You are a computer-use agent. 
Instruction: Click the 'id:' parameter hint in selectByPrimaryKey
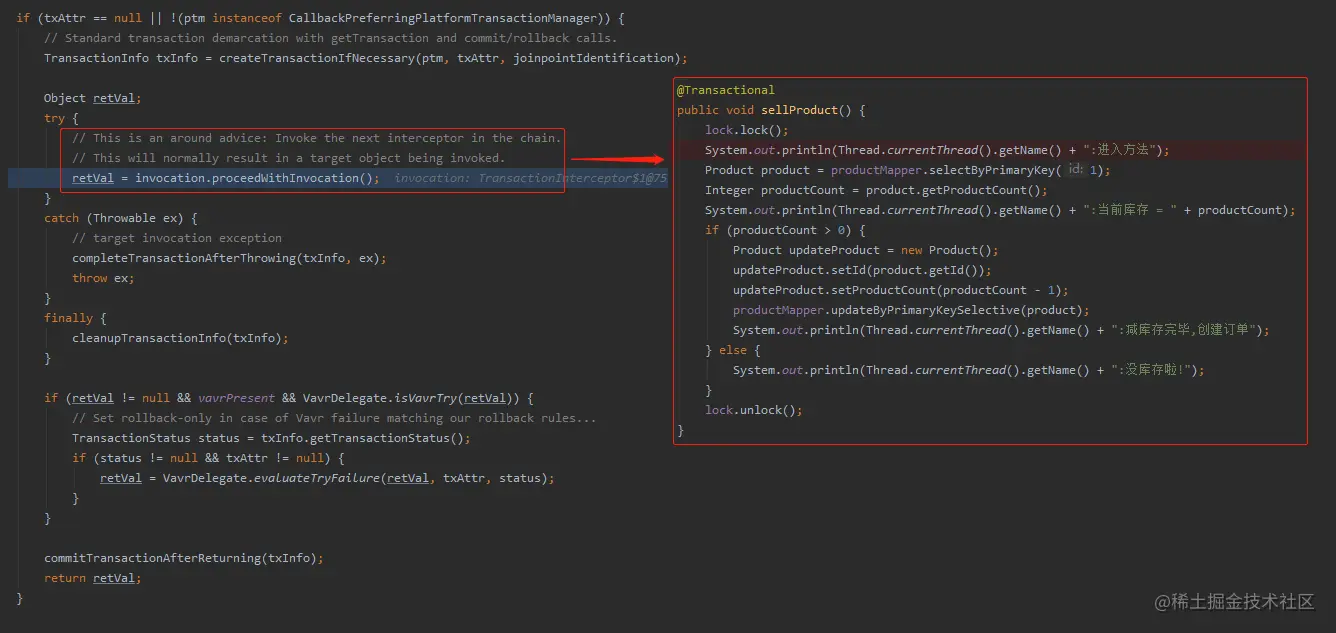[1075, 170]
